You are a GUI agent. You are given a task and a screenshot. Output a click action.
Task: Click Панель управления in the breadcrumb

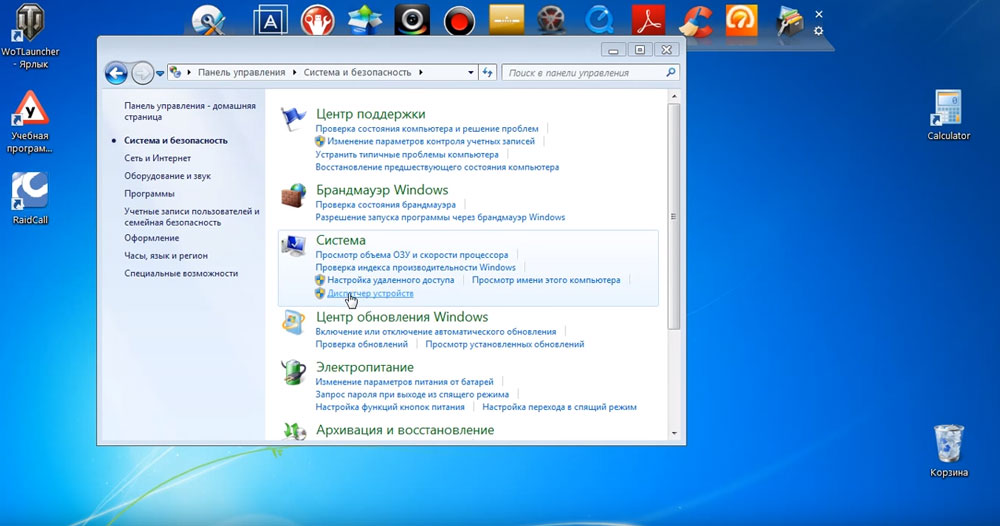pyautogui.click(x=241, y=73)
